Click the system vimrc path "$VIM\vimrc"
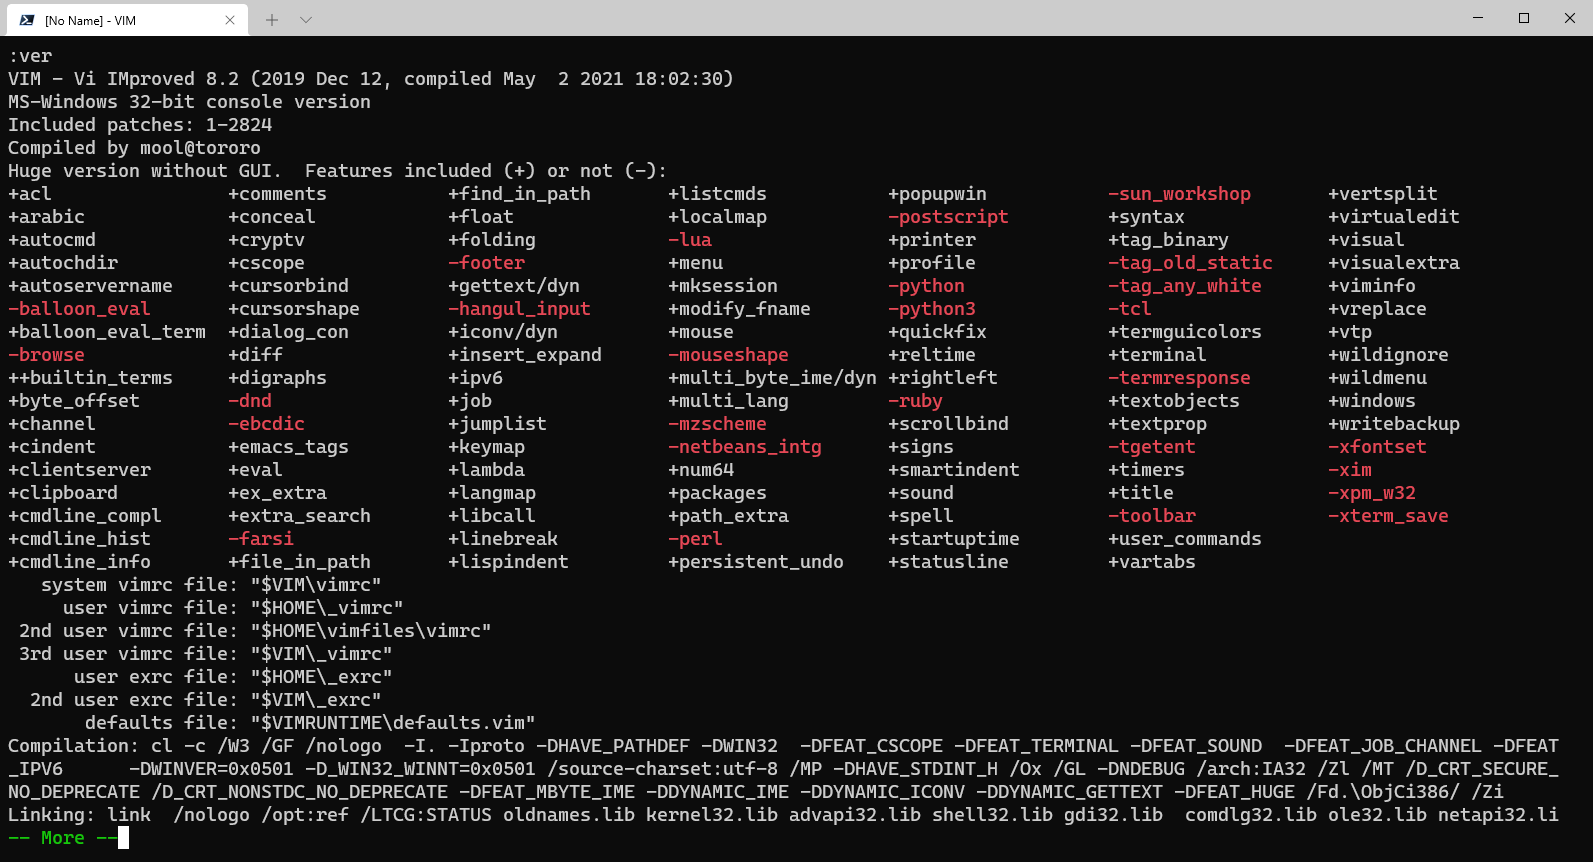This screenshot has height=862, width=1593. (316, 585)
